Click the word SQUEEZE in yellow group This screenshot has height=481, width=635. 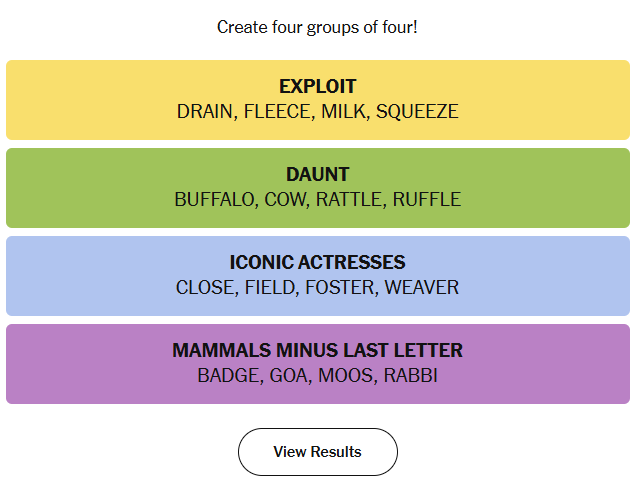tap(417, 112)
